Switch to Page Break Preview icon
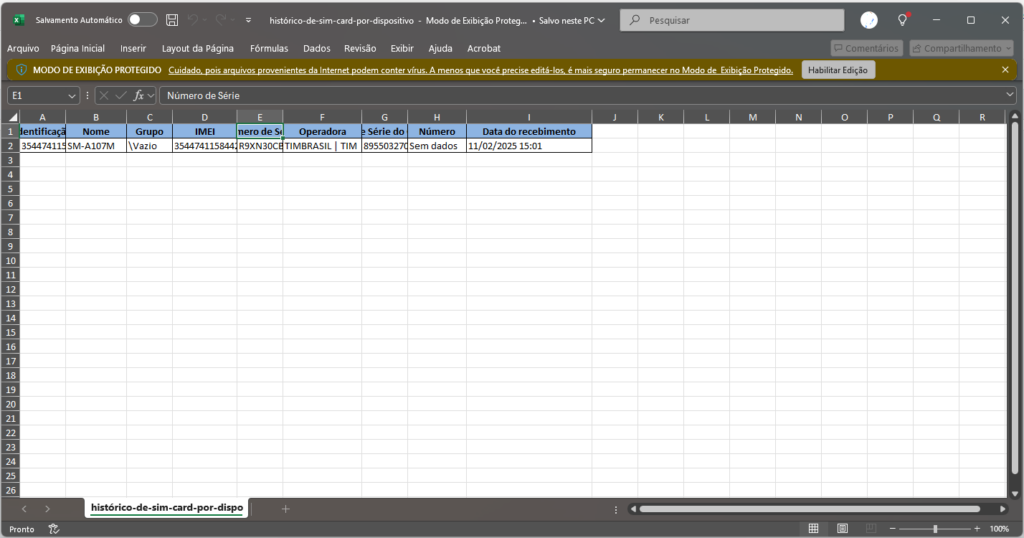 tap(871, 528)
